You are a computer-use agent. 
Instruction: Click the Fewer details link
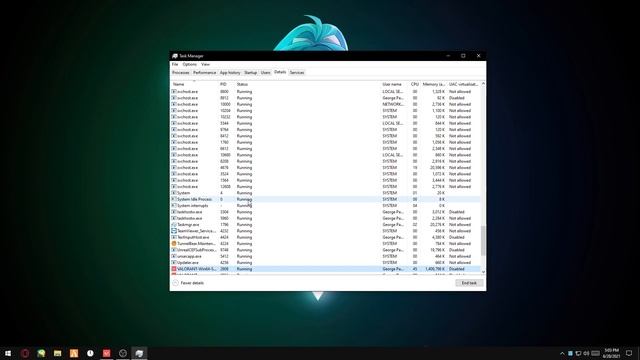pyautogui.click(x=192, y=283)
